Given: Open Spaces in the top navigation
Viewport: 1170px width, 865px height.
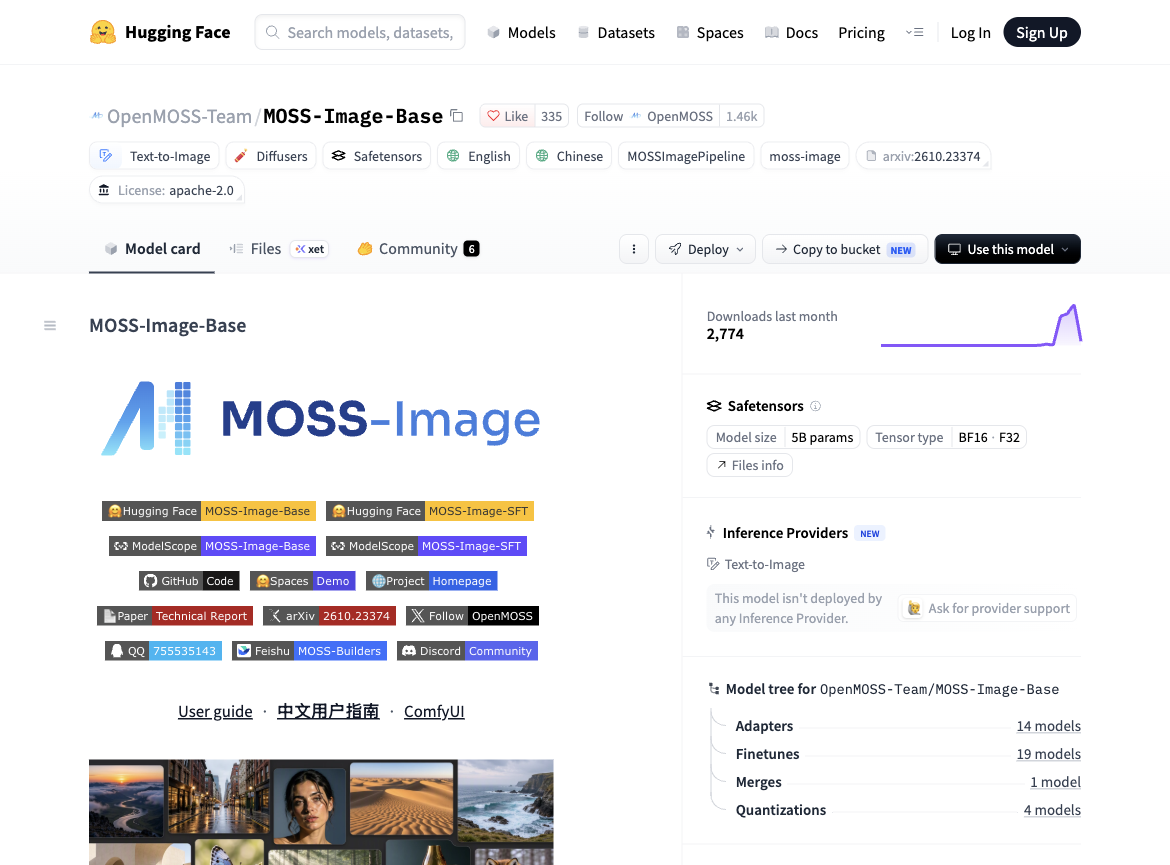Looking at the screenshot, I should coord(710,32).
